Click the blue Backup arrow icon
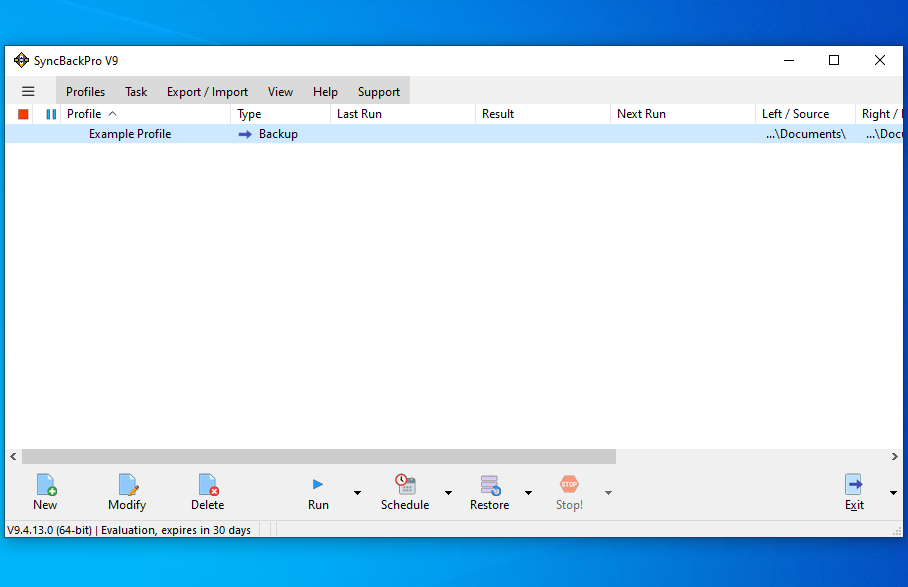 pos(245,134)
